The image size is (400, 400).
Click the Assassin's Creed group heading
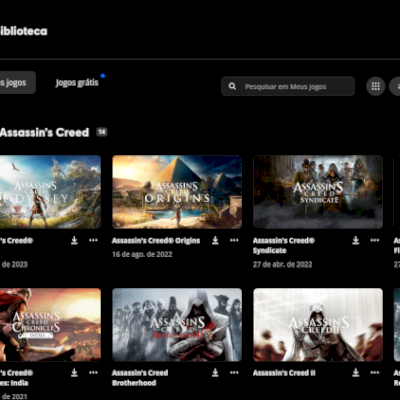point(45,132)
